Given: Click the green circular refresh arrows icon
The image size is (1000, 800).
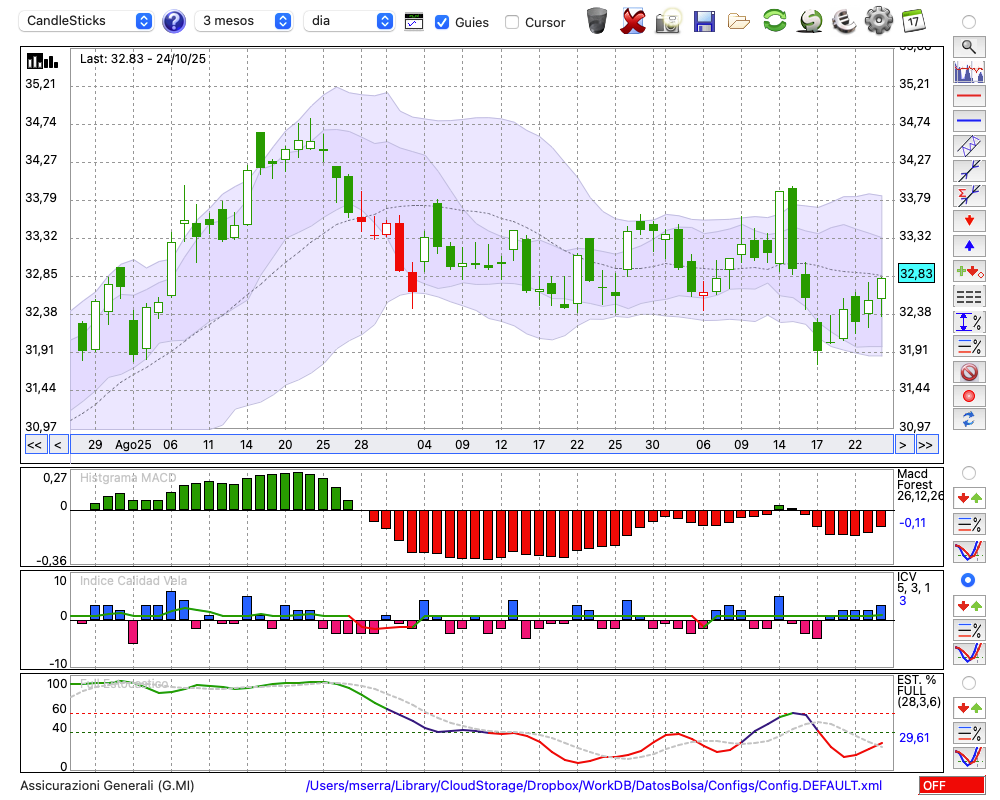Looking at the screenshot, I should [x=774, y=21].
